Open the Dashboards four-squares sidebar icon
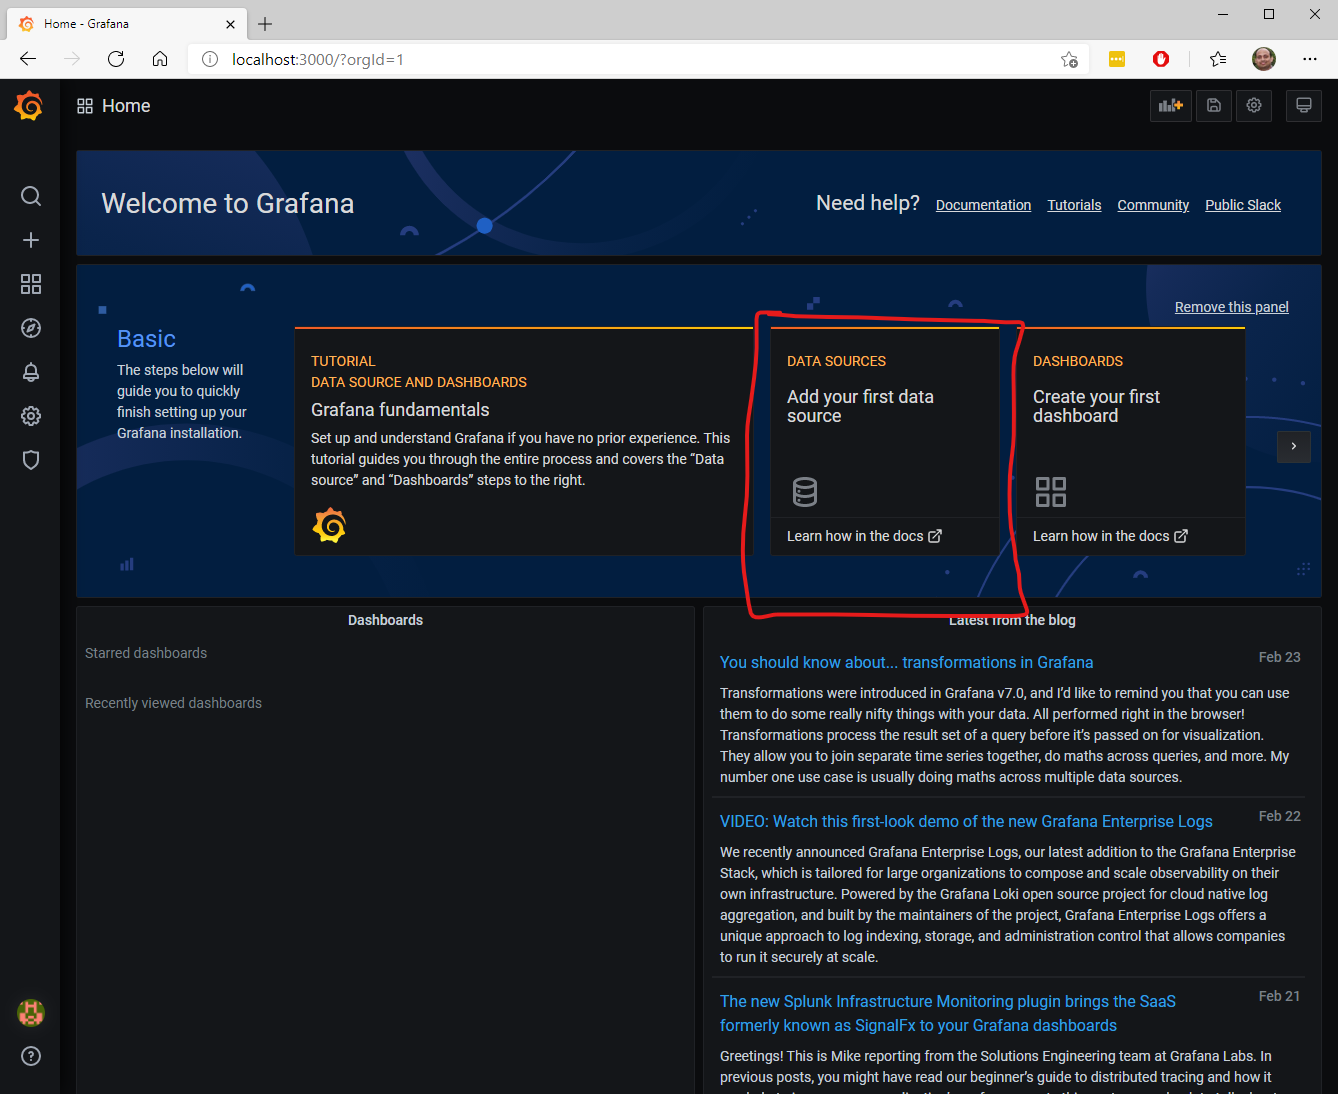The width and height of the screenshot is (1338, 1094). (x=31, y=284)
